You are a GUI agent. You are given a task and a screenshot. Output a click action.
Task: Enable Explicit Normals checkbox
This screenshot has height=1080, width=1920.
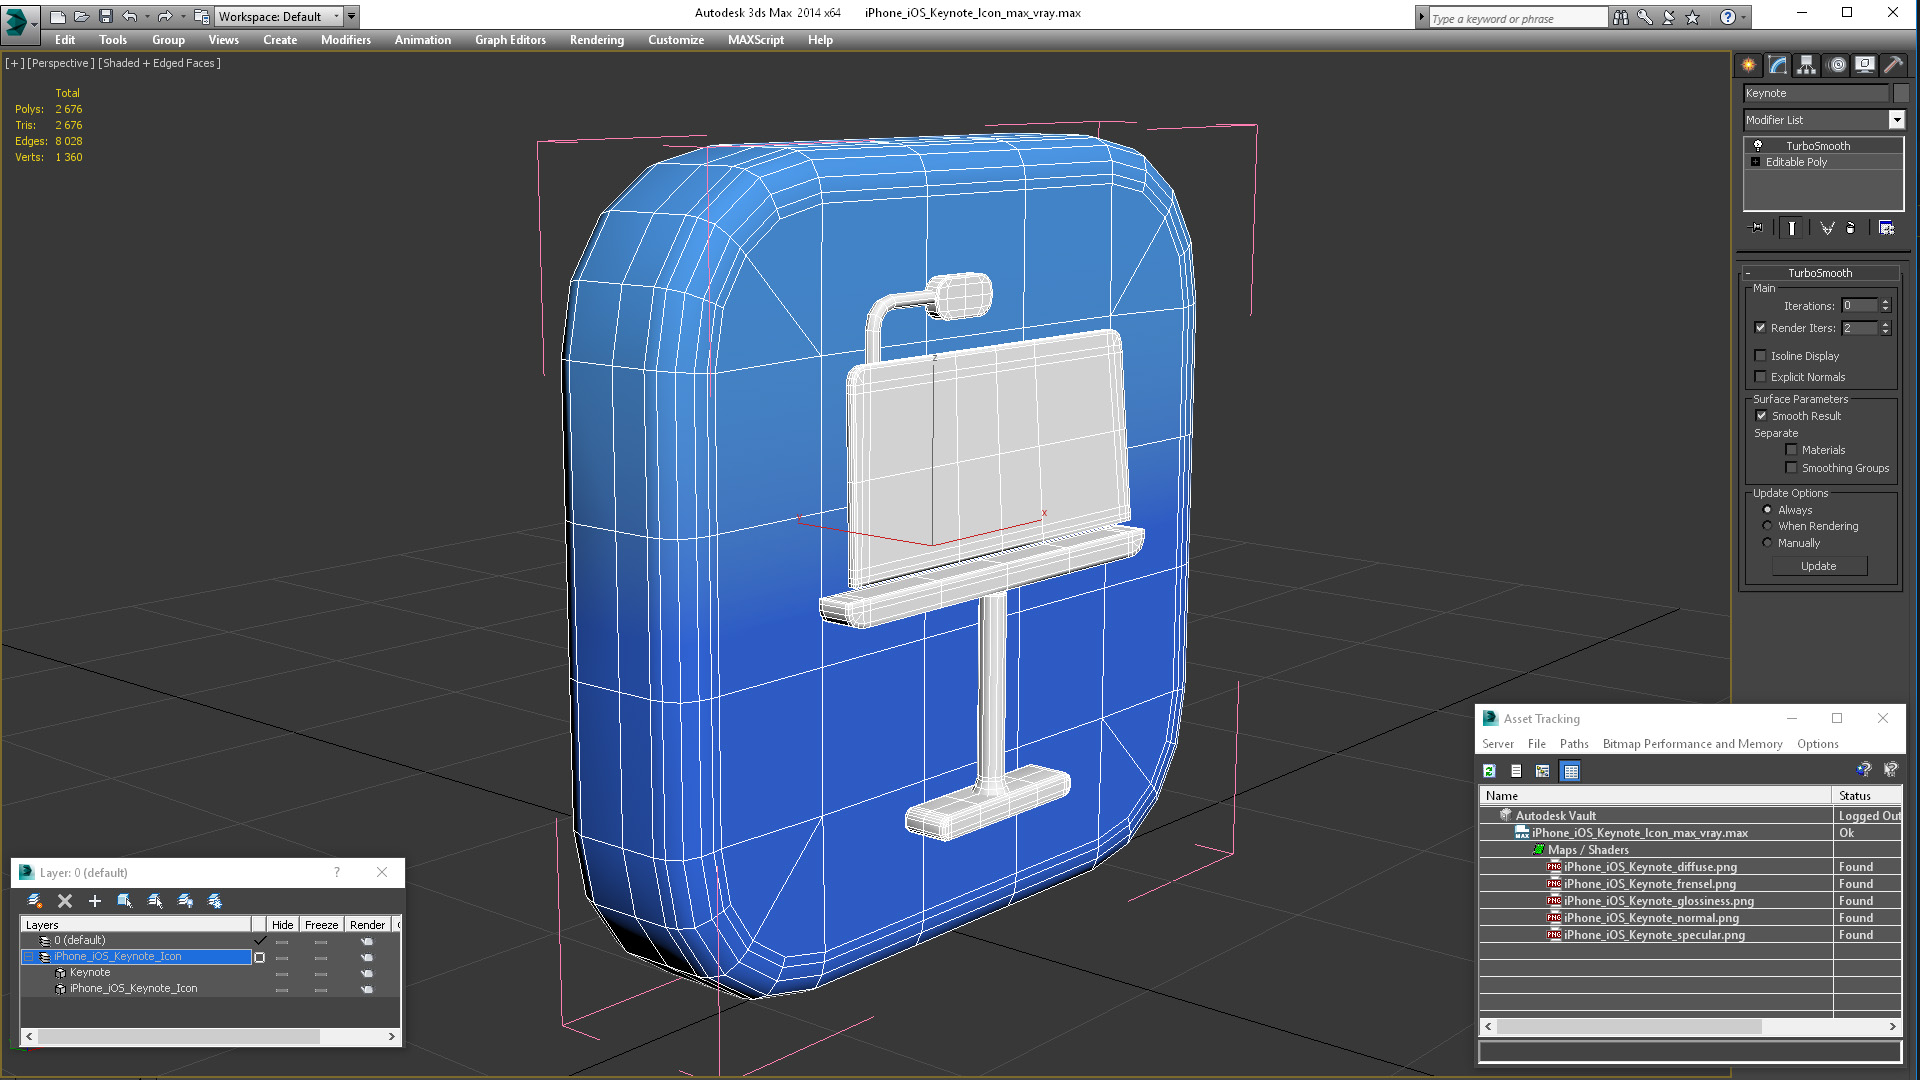tap(1760, 376)
